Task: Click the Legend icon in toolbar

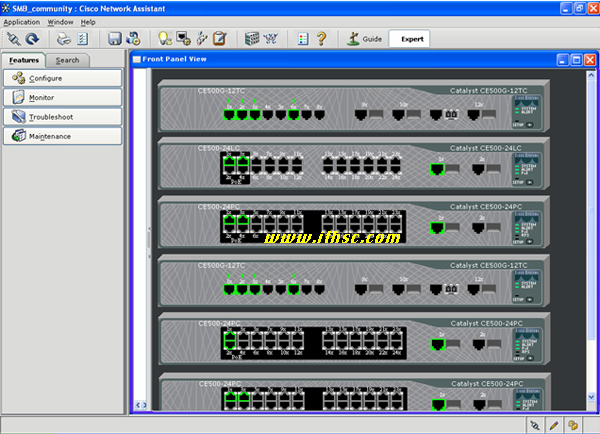Action: point(303,39)
